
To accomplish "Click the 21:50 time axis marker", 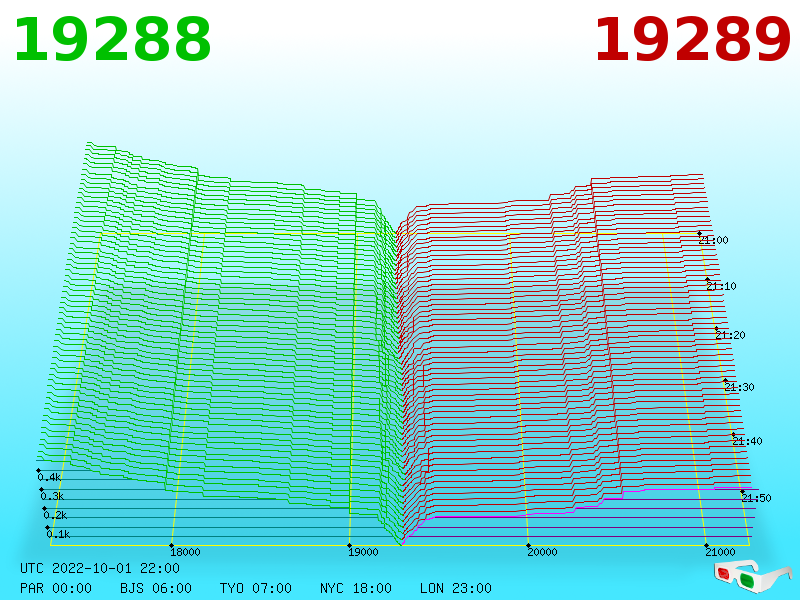I will pos(756,498).
